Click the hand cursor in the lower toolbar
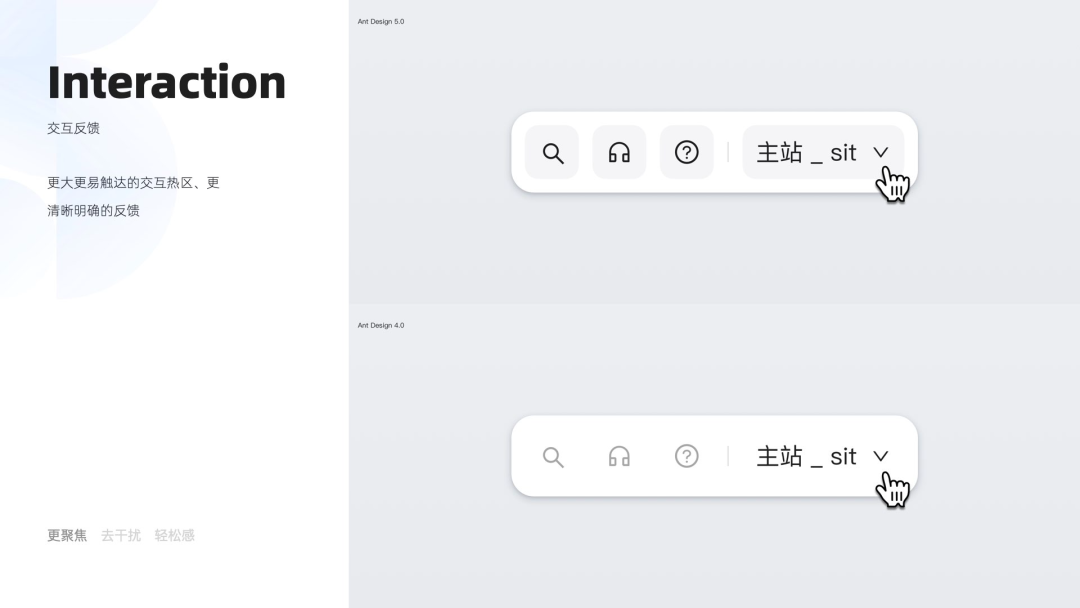 (892, 488)
